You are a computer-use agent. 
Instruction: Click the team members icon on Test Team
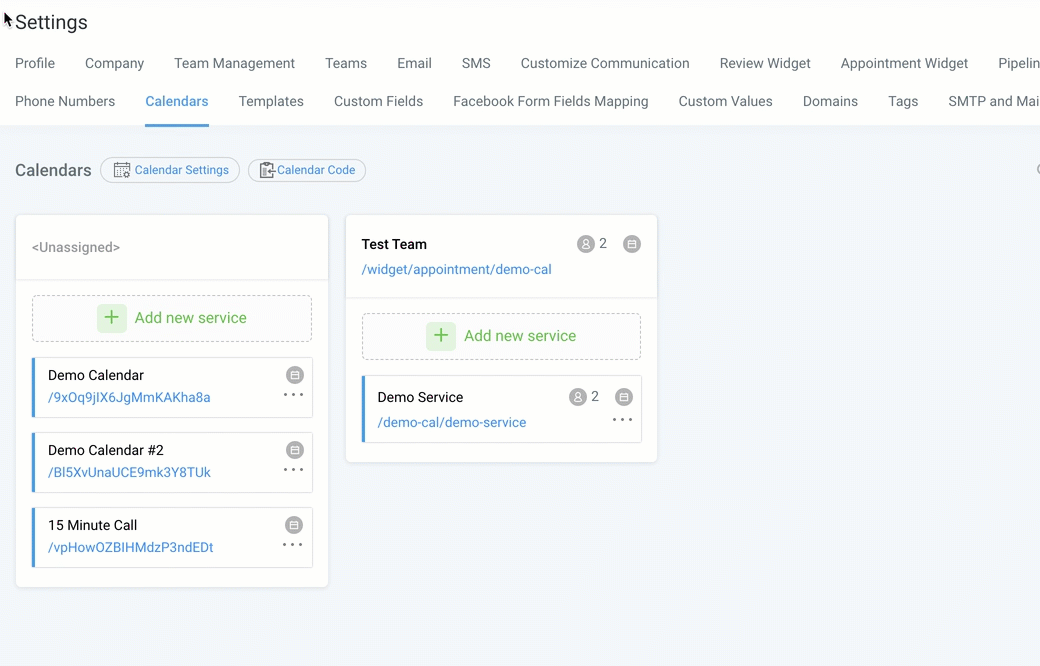click(x=586, y=244)
